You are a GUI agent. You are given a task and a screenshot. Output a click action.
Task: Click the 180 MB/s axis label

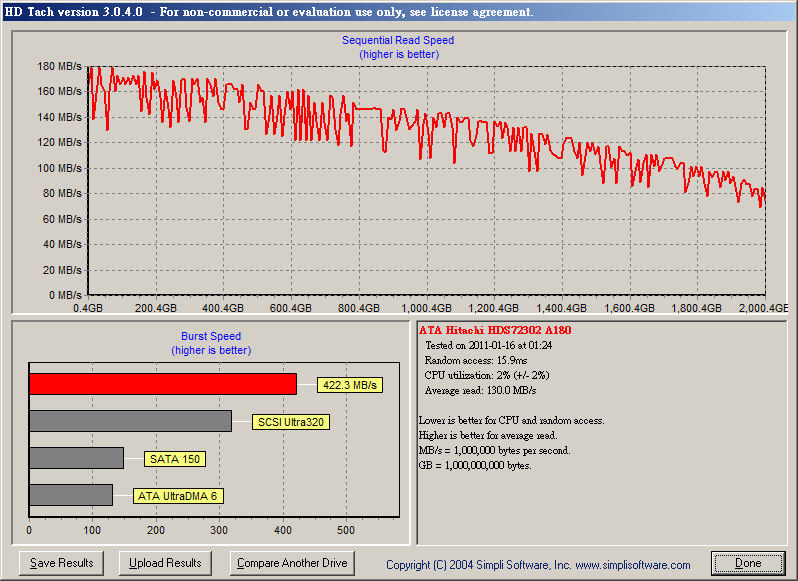pyautogui.click(x=59, y=66)
